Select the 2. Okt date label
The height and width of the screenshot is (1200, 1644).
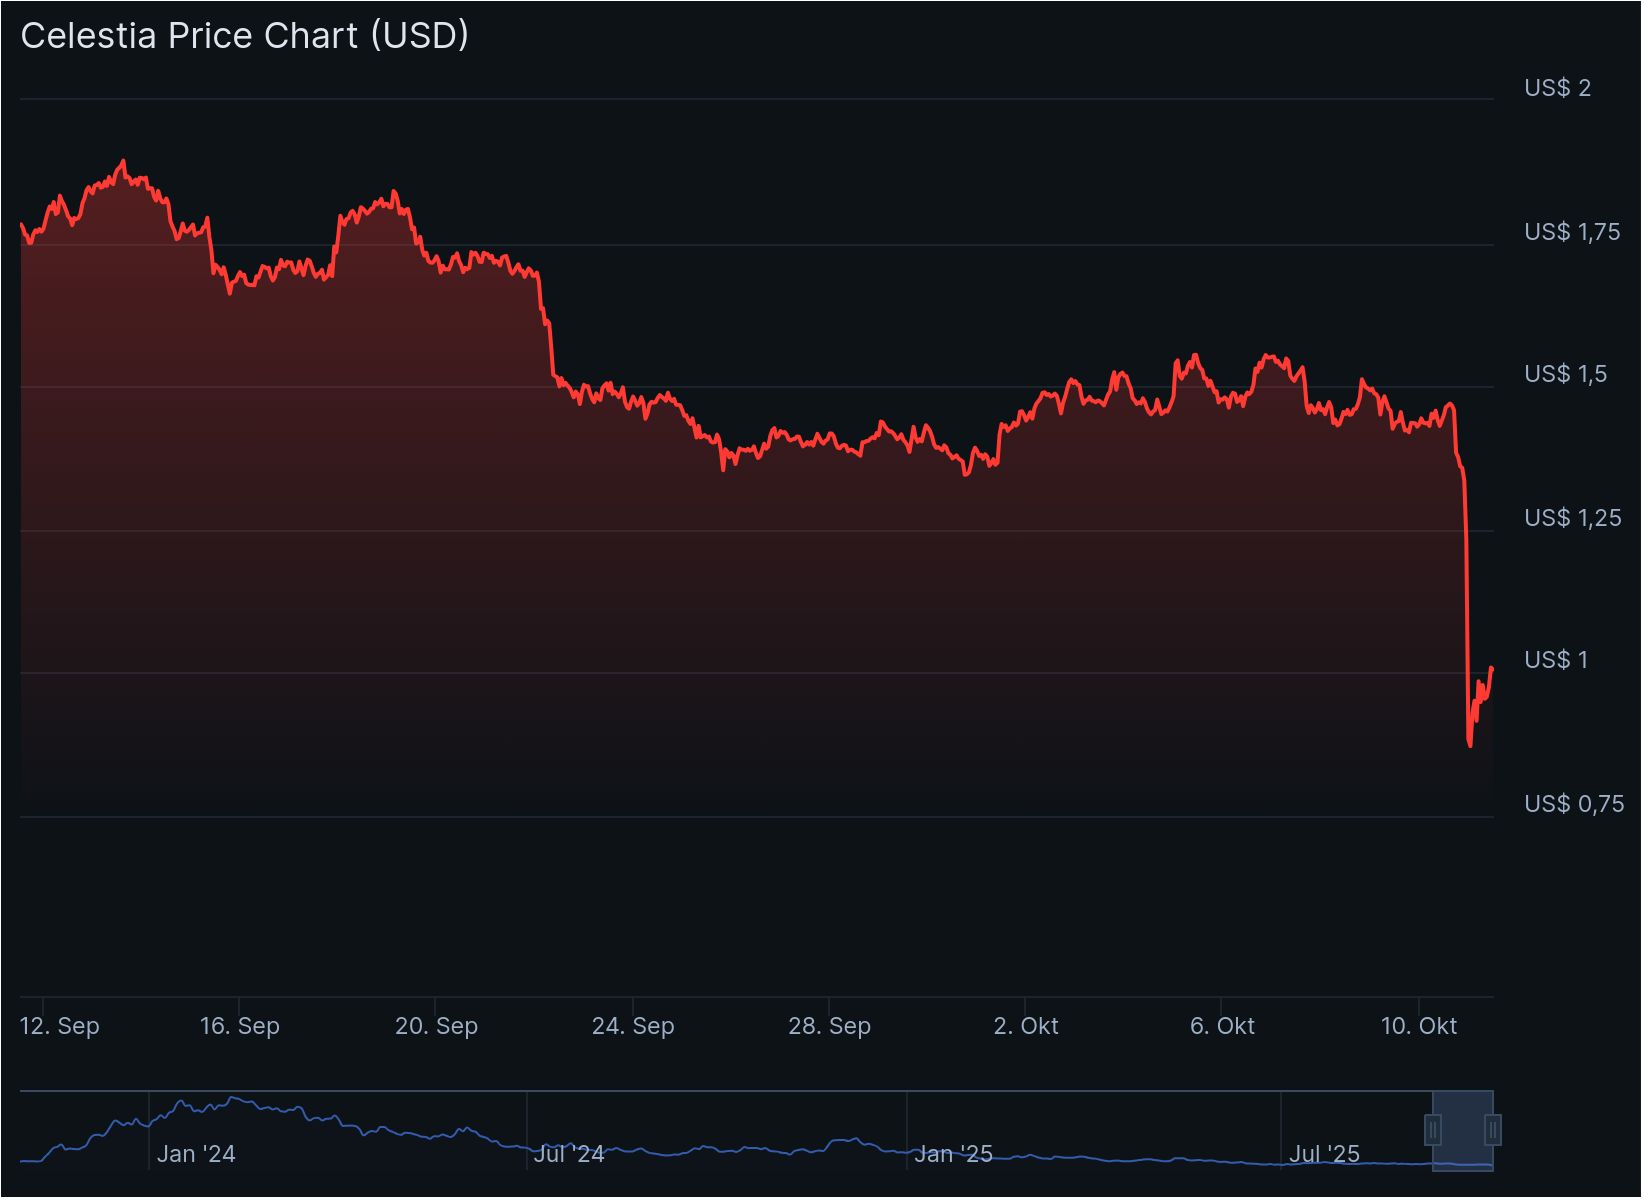coord(1026,1026)
